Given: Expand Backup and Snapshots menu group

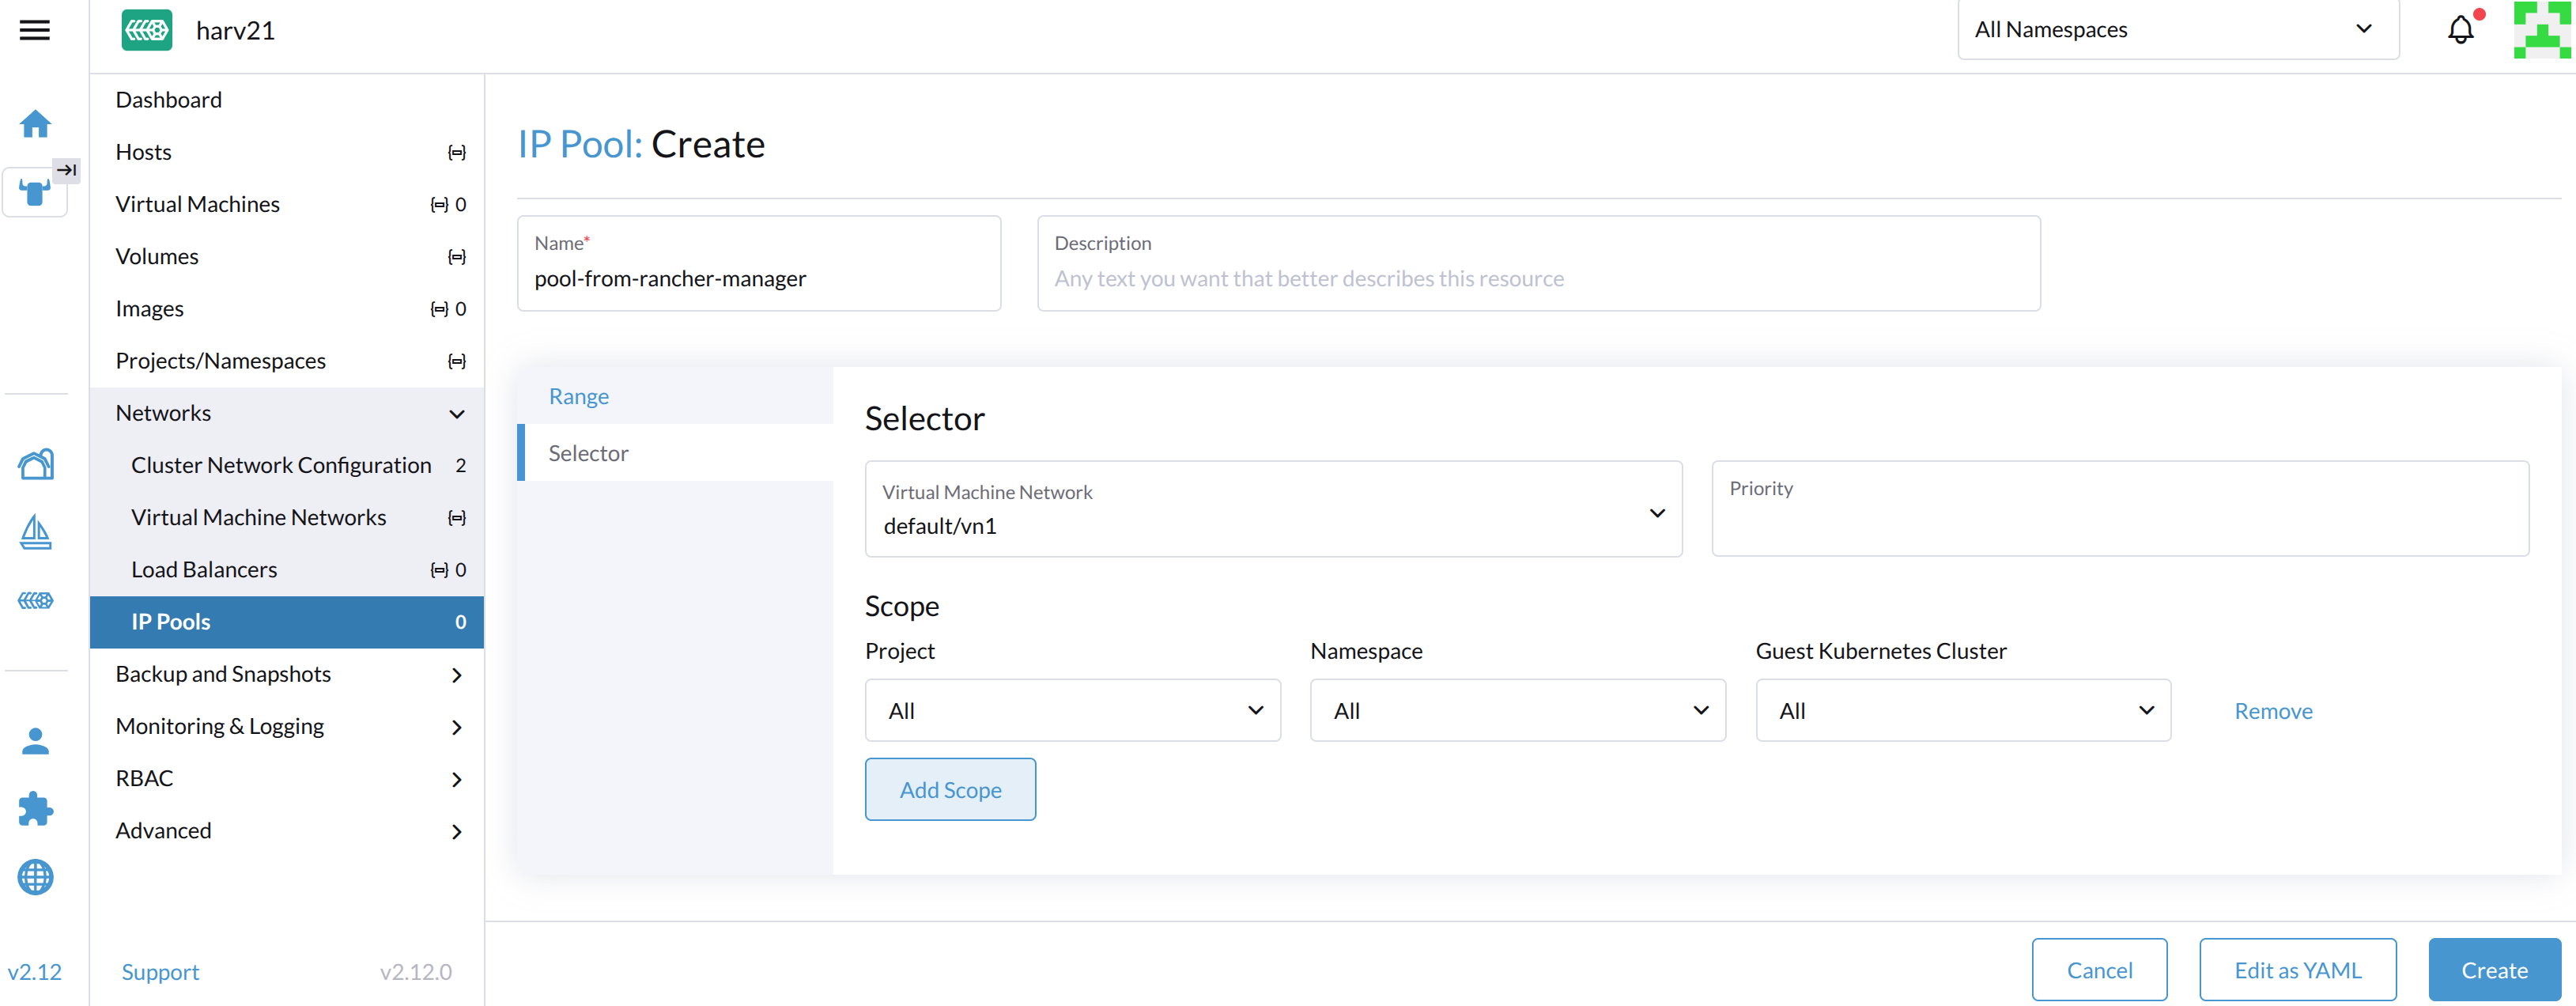Looking at the screenshot, I should [x=287, y=674].
